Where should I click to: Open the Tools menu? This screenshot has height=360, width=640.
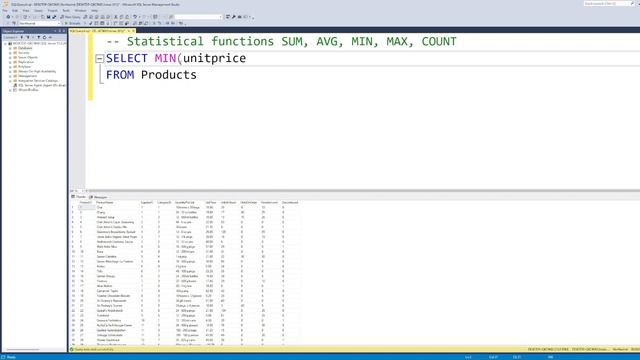click(66, 11)
